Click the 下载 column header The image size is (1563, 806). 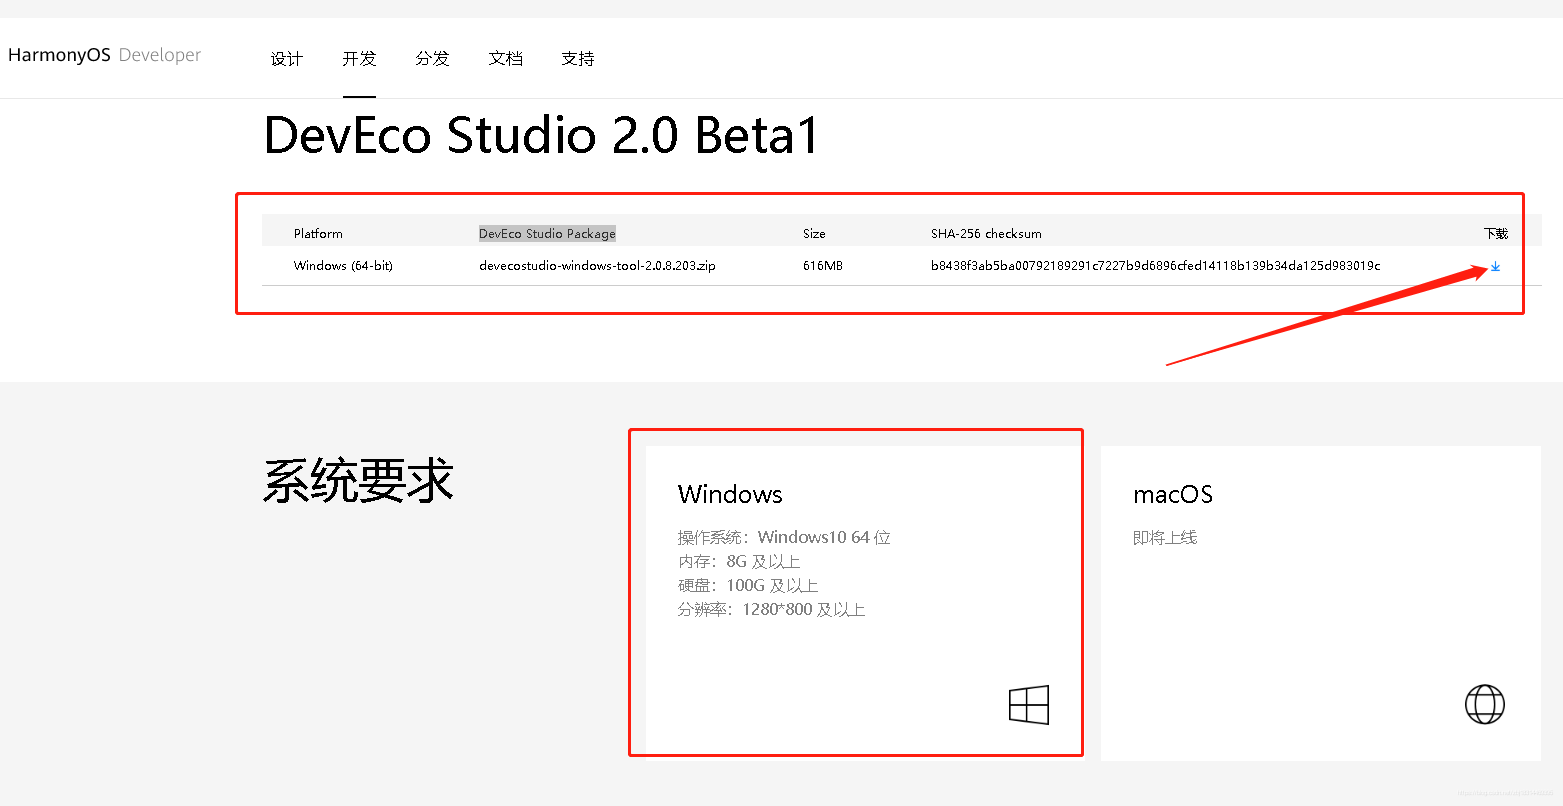tap(1496, 234)
